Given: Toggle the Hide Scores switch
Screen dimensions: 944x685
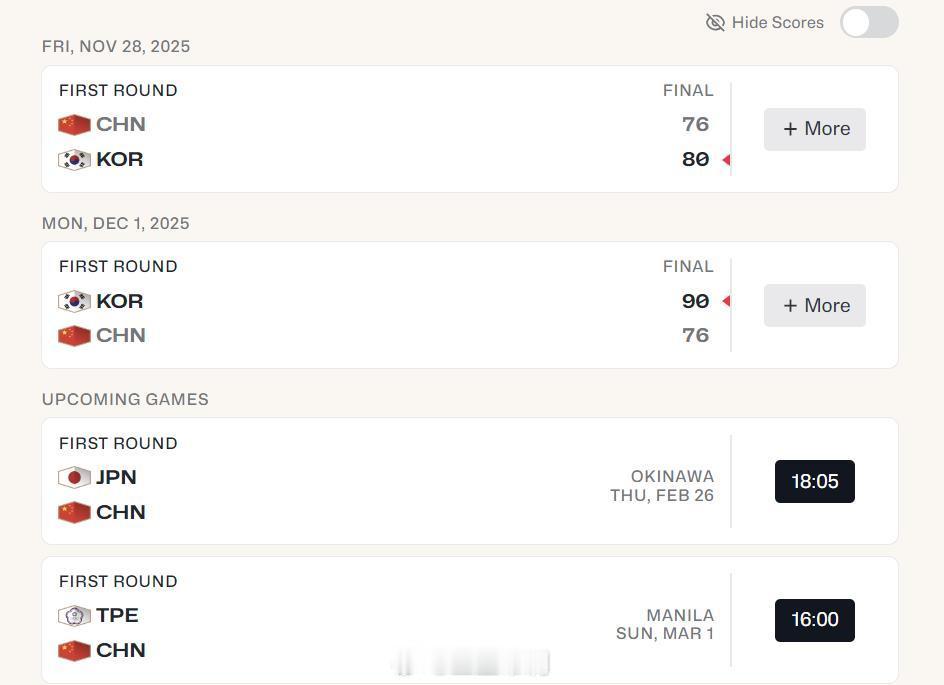Looking at the screenshot, I should click(869, 22).
